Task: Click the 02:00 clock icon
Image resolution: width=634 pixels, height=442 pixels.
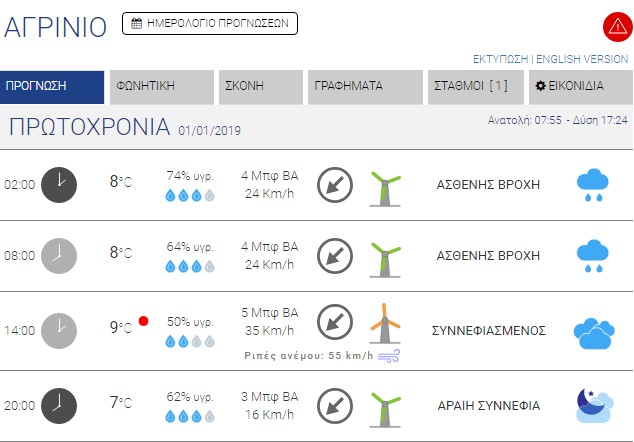Action: pos(59,183)
